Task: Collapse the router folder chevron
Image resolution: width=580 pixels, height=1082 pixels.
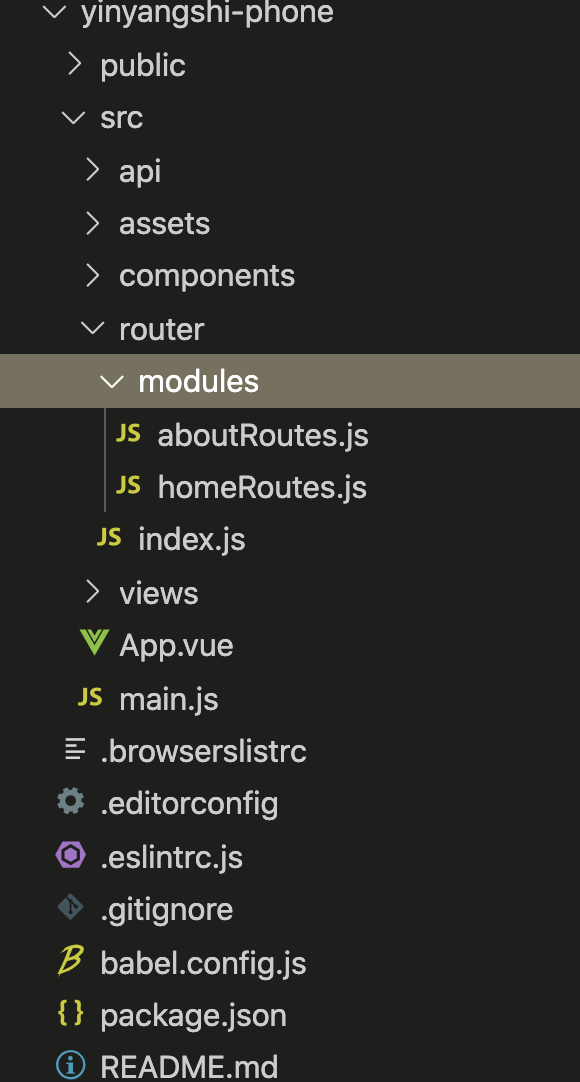Action: click(92, 328)
